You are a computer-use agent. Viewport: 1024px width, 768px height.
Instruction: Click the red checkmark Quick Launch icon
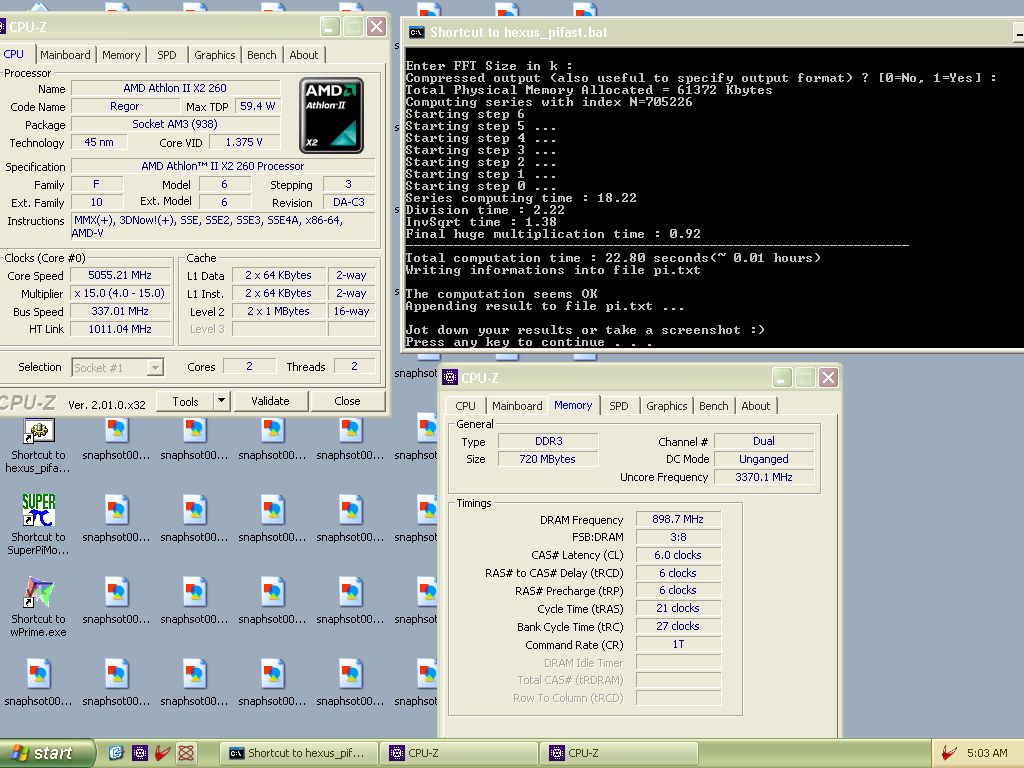pos(163,753)
